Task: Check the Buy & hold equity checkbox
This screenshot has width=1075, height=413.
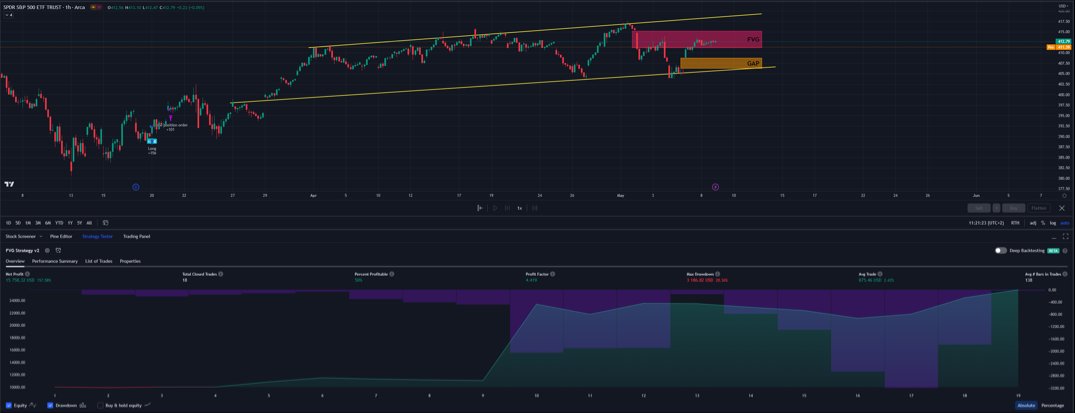Action: tap(100, 405)
